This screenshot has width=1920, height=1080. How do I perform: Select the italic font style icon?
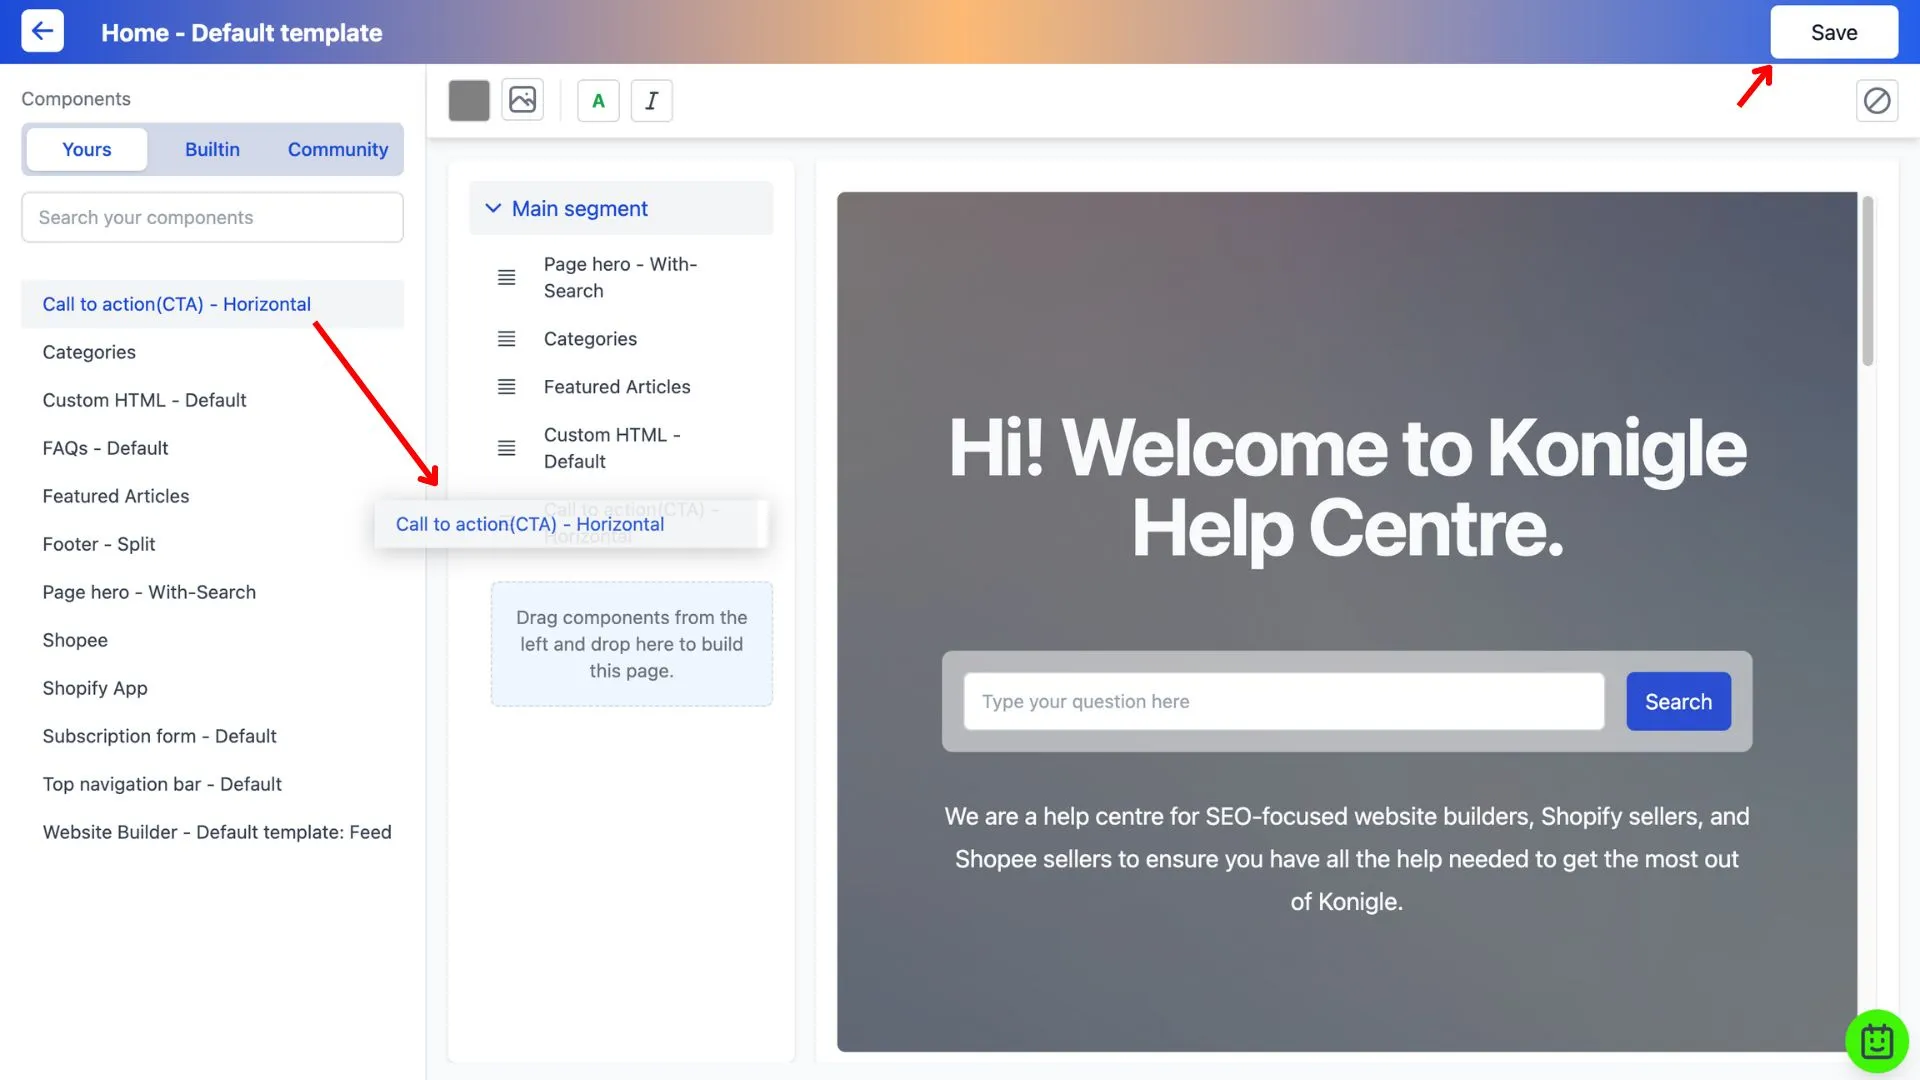(652, 100)
